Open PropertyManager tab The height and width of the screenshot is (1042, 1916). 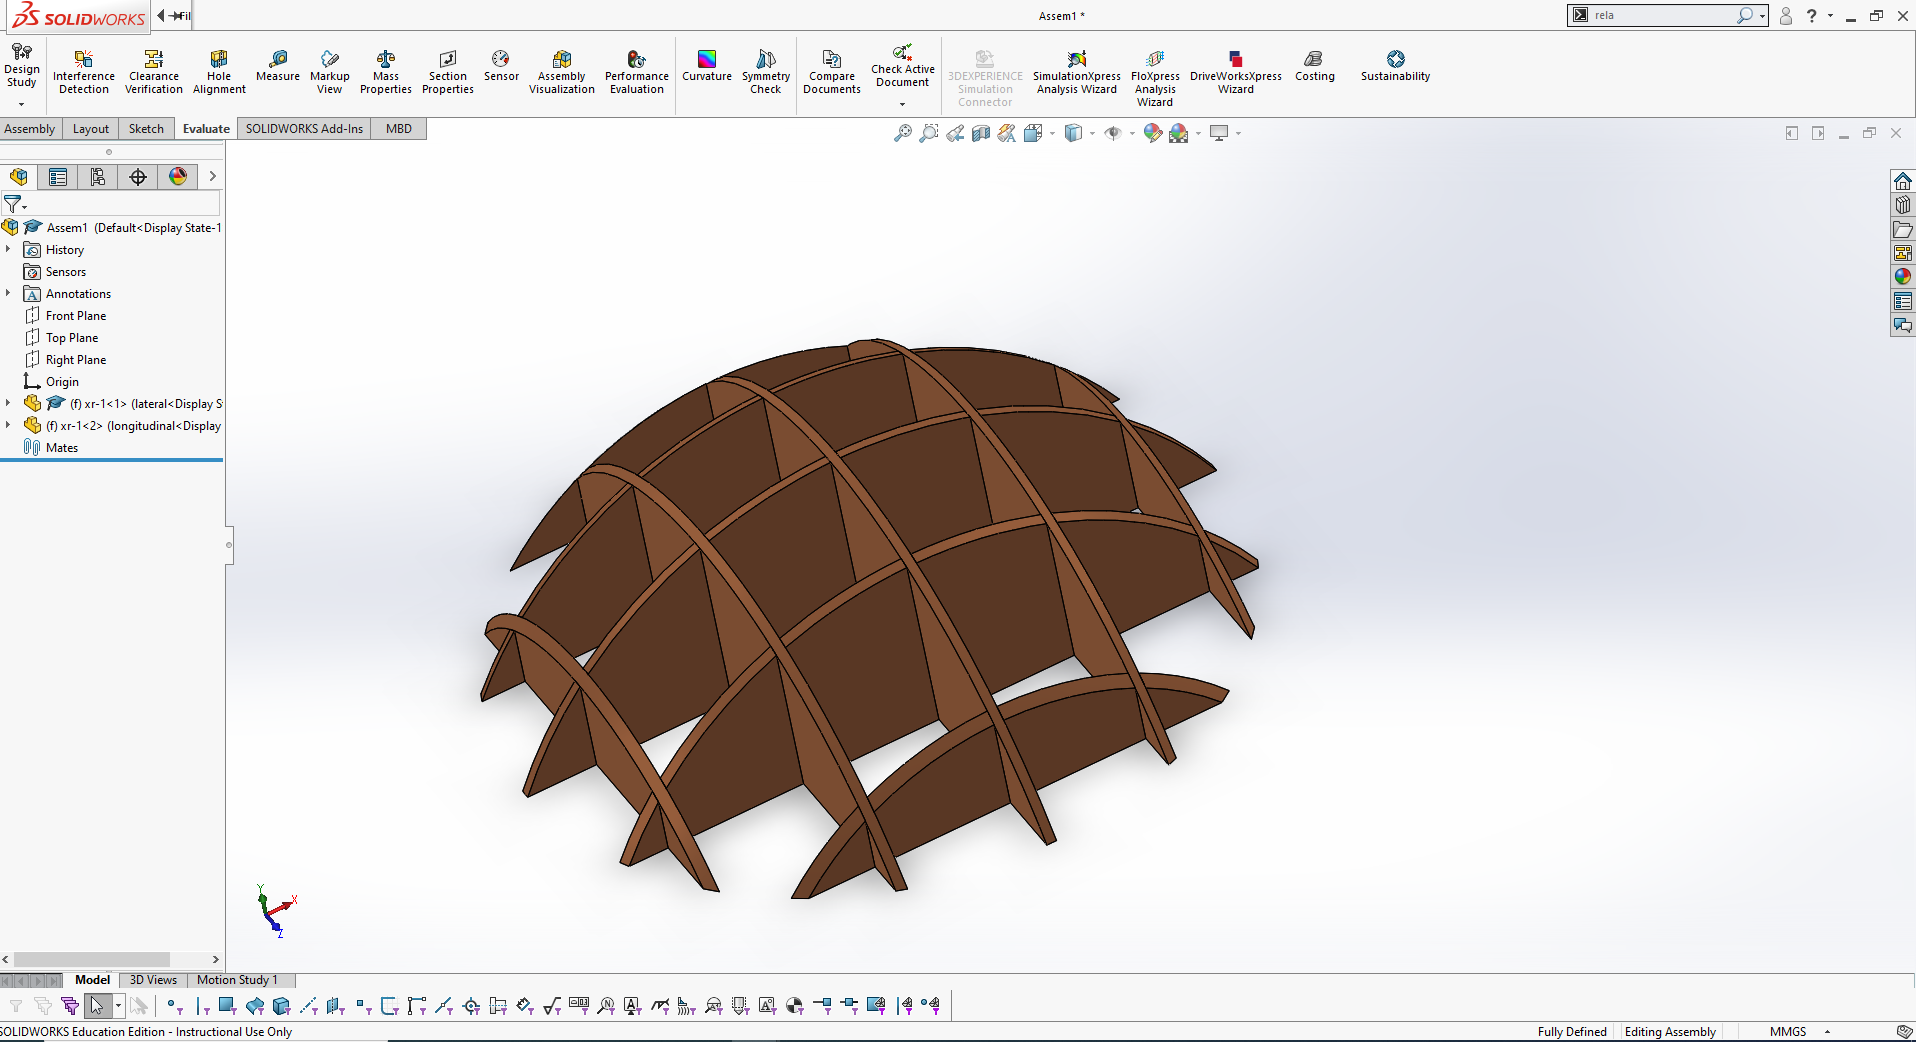tap(58, 177)
